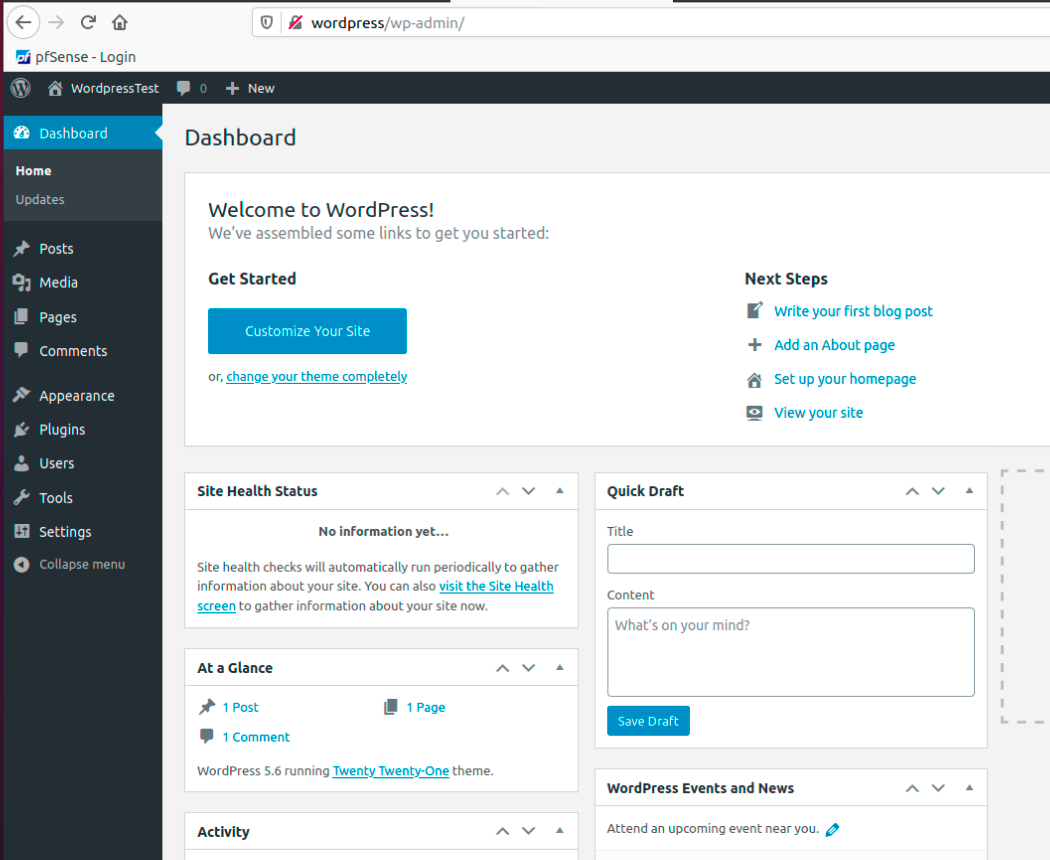Visit WordpressTest site from admin bar
Viewport: 1050px width, 860px height.
104,88
